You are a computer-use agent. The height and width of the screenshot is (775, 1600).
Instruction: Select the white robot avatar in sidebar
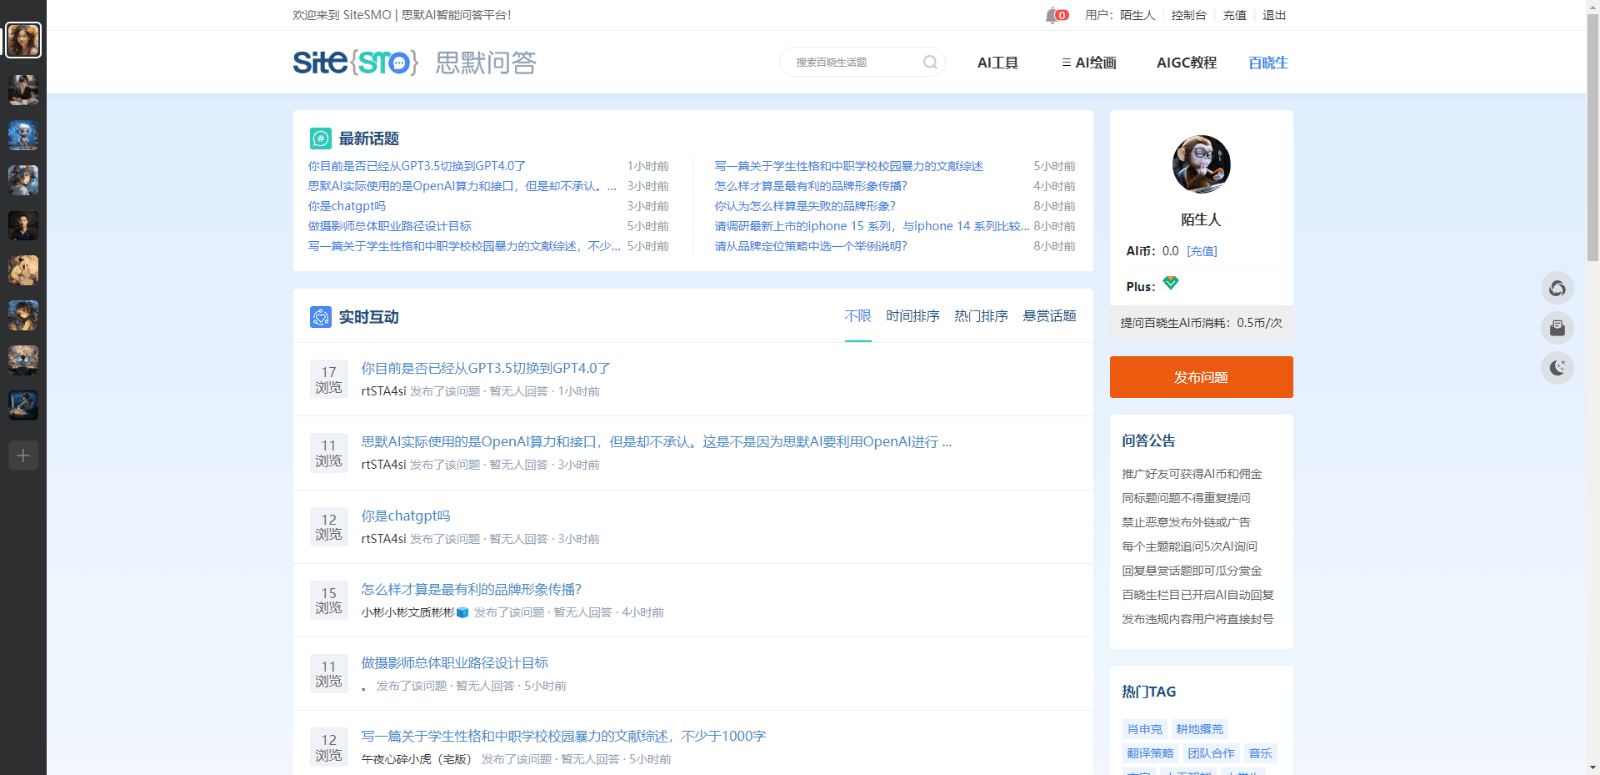pos(23,135)
